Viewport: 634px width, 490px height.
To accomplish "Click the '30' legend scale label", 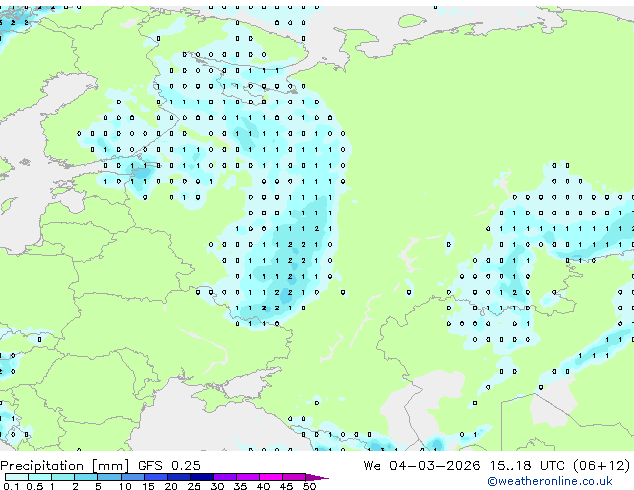I will click(217, 486).
